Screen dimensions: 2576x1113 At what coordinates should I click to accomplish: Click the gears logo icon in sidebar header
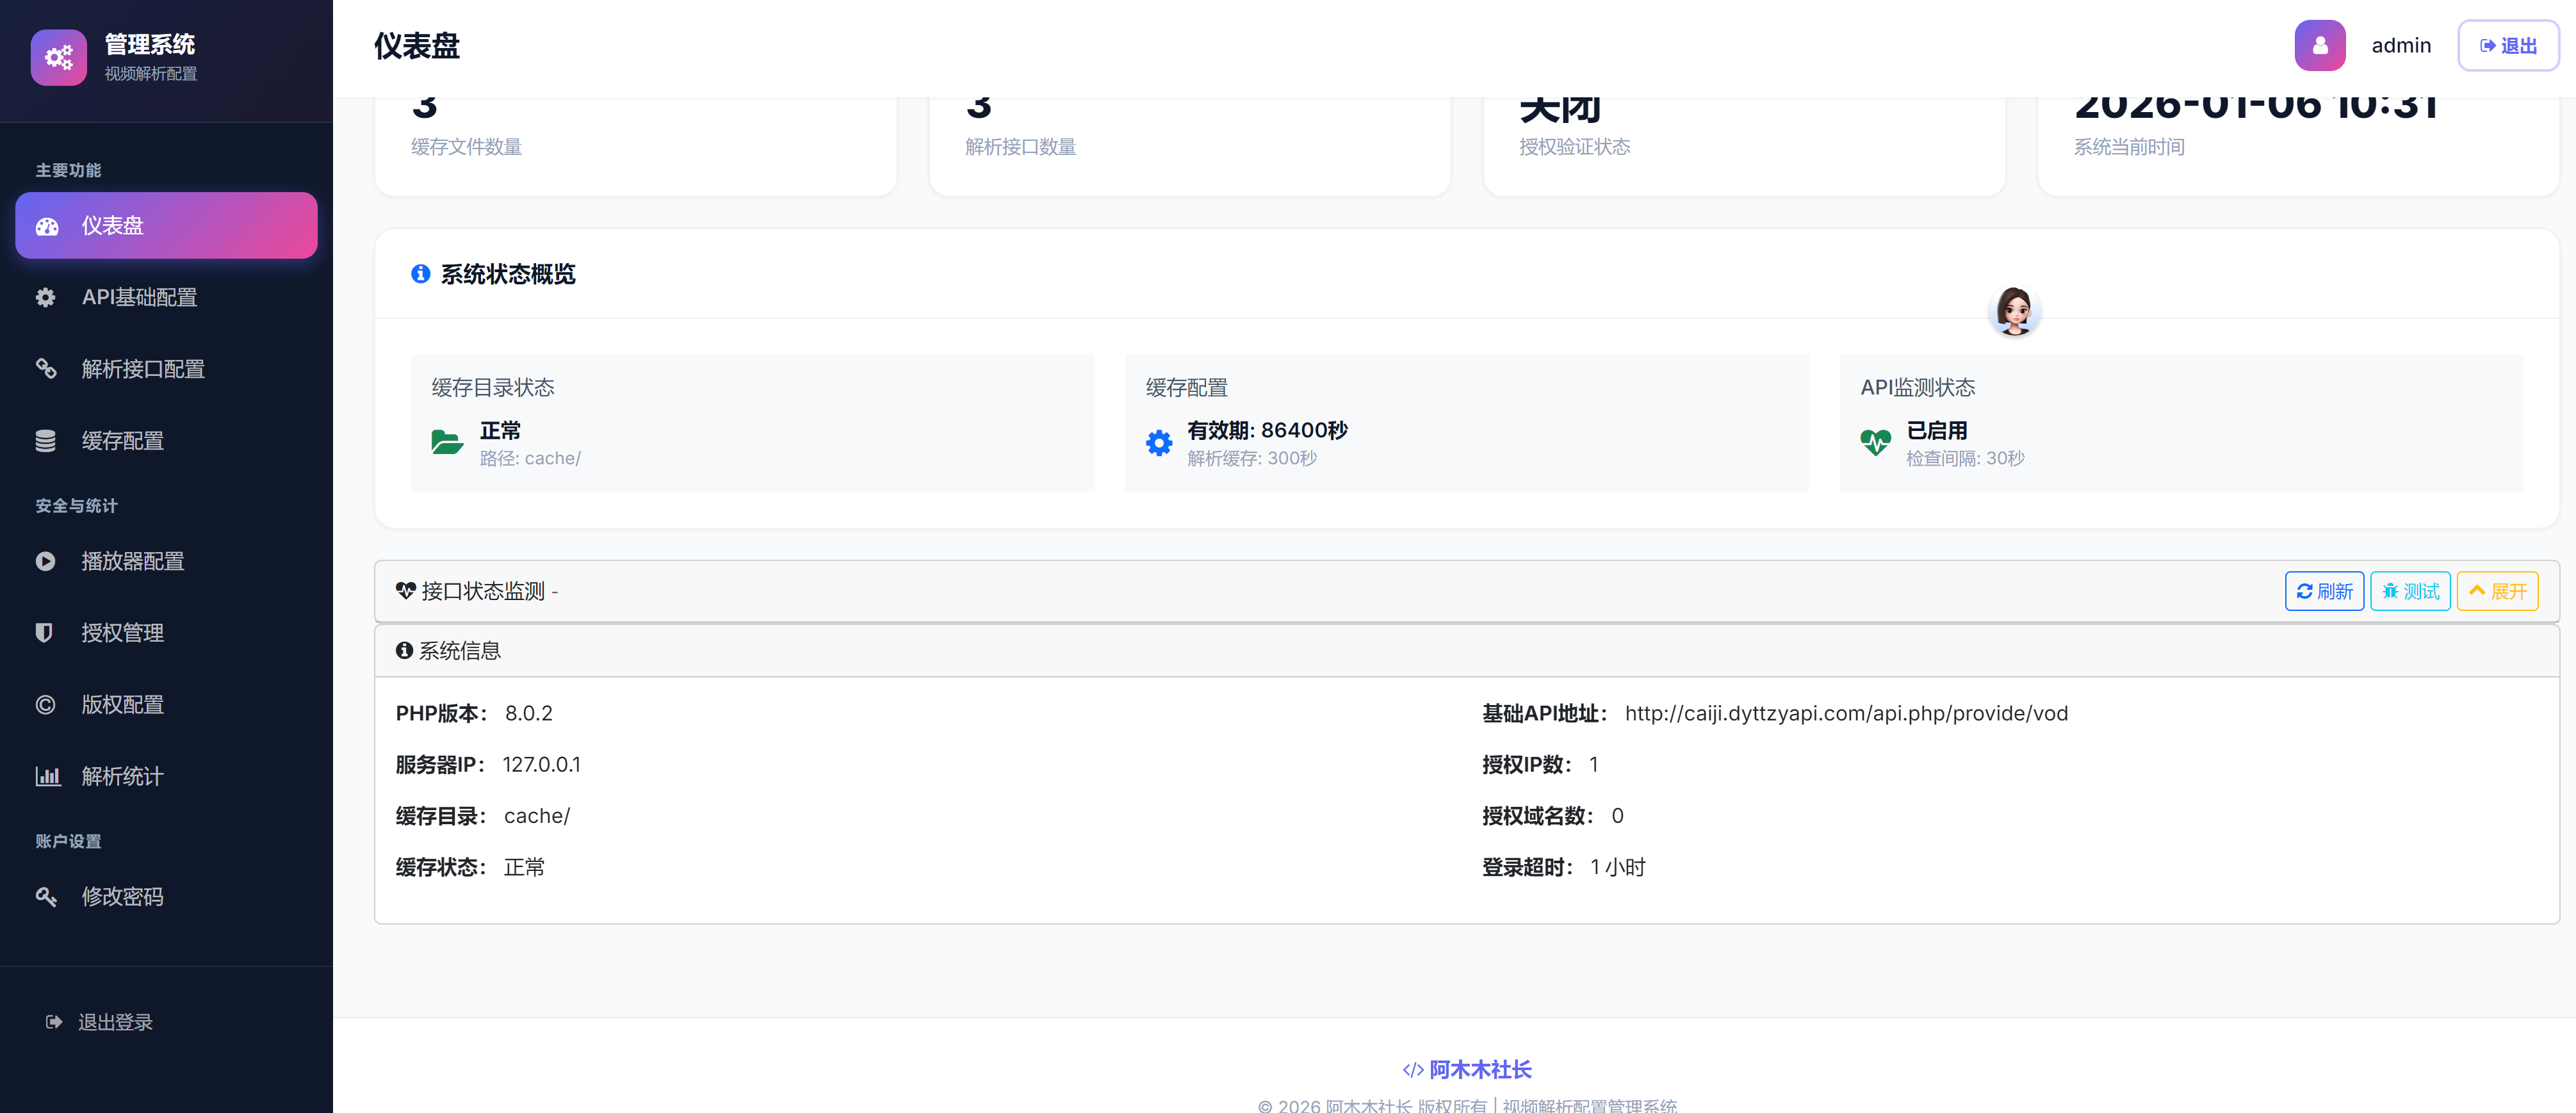point(59,57)
